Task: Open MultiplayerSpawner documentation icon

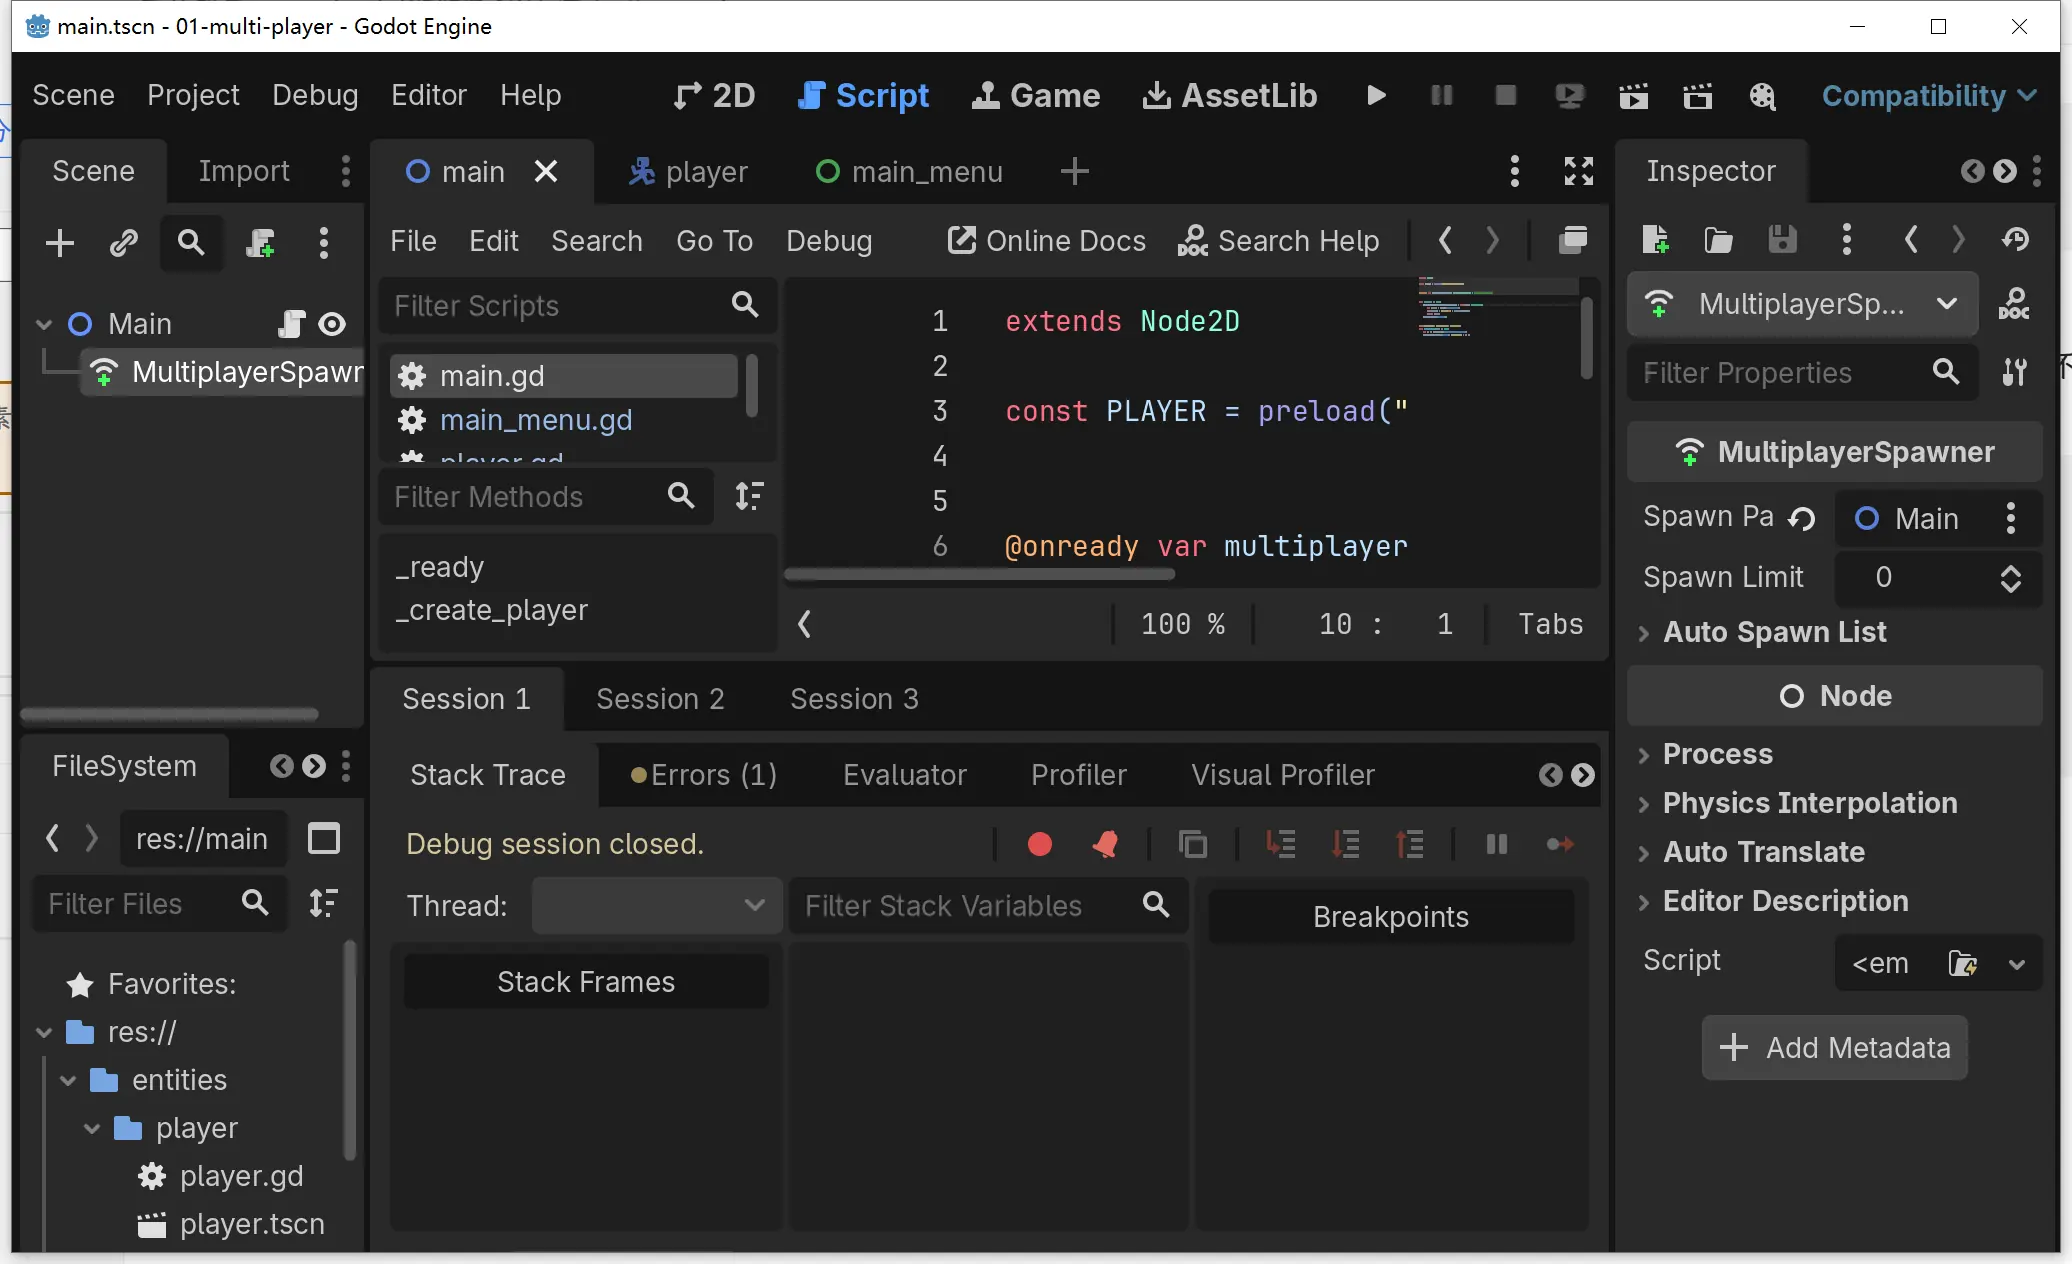Action: 2014,304
